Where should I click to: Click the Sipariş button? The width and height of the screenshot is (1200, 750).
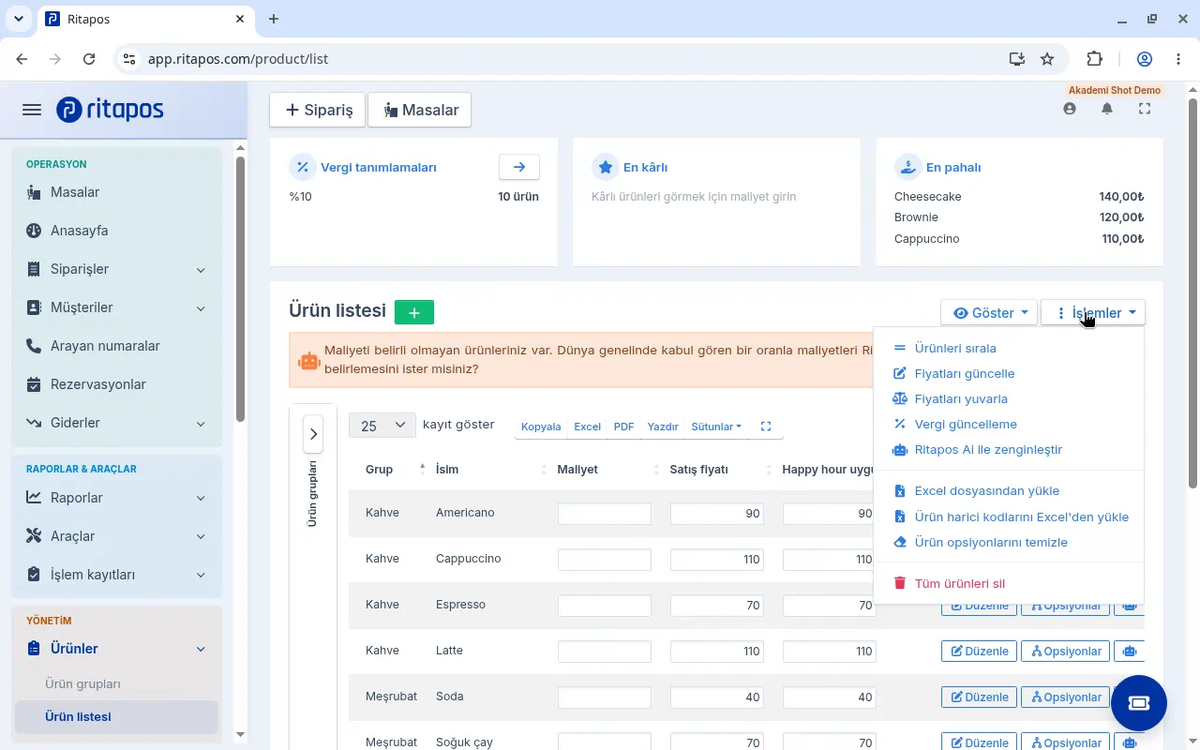click(x=318, y=110)
